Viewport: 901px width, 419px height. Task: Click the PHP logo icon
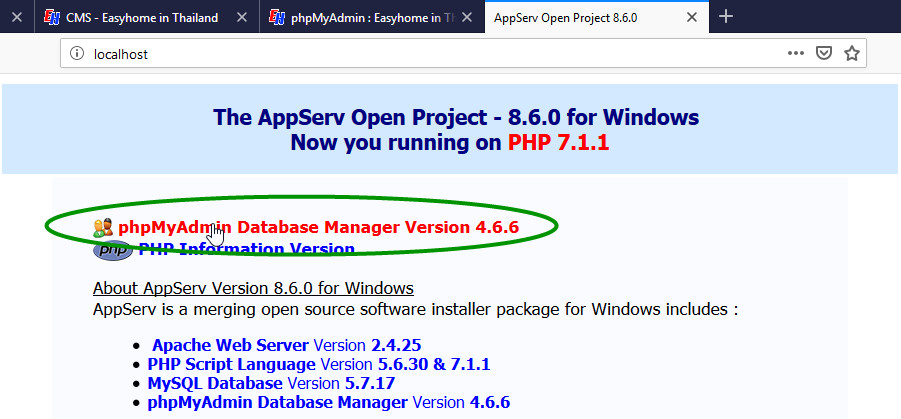pyautogui.click(x=113, y=251)
